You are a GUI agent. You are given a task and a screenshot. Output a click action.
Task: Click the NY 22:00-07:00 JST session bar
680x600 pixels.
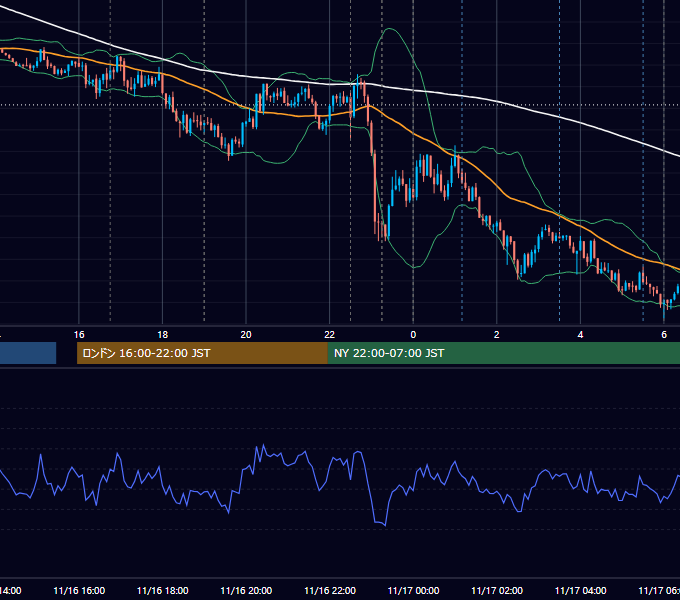(503, 353)
